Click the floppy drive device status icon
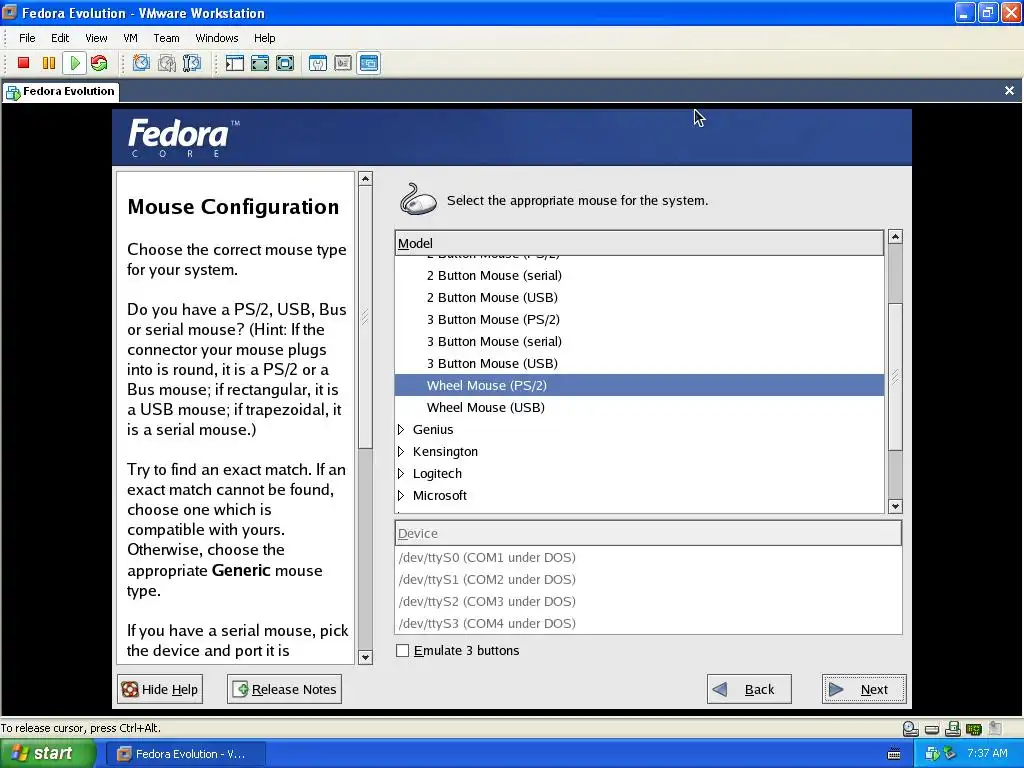The height and width of the screenshot is (768, 1024). pyautogui.click(x=953, y=728)
